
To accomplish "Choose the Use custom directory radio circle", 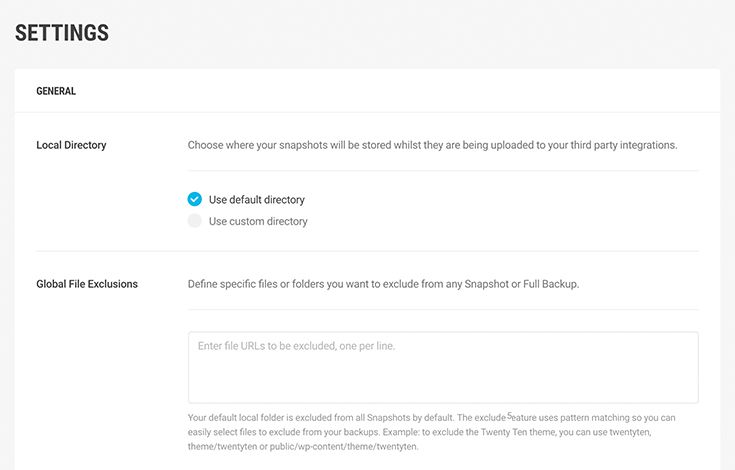I will click(x=195, y=221).
